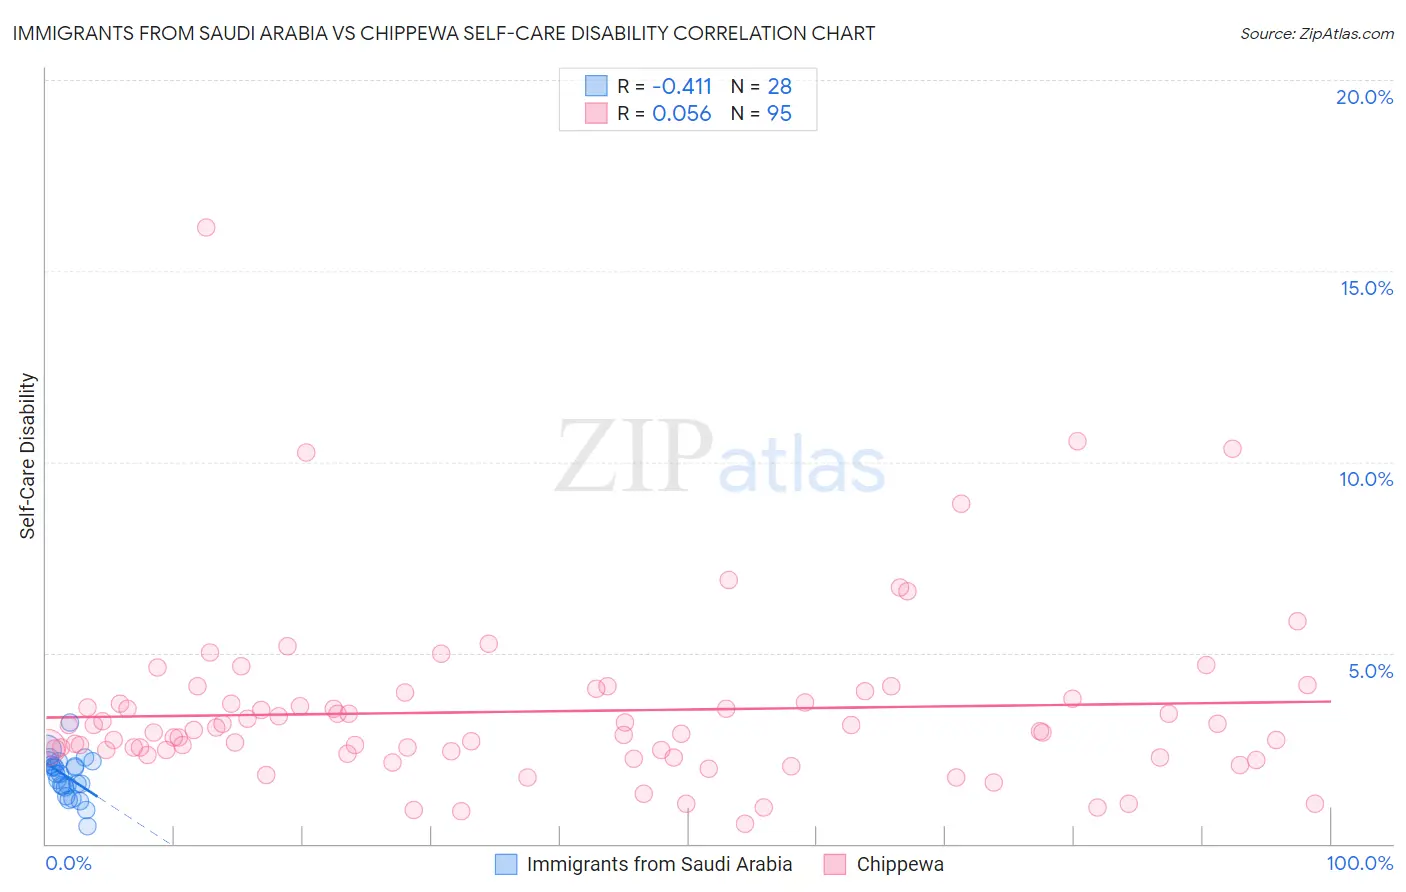Screen dimensions: 1406x892
Task: Click the Immigrants from Saudi Arabia legend label
Action: pyautogui.click(x=659, y=864)
